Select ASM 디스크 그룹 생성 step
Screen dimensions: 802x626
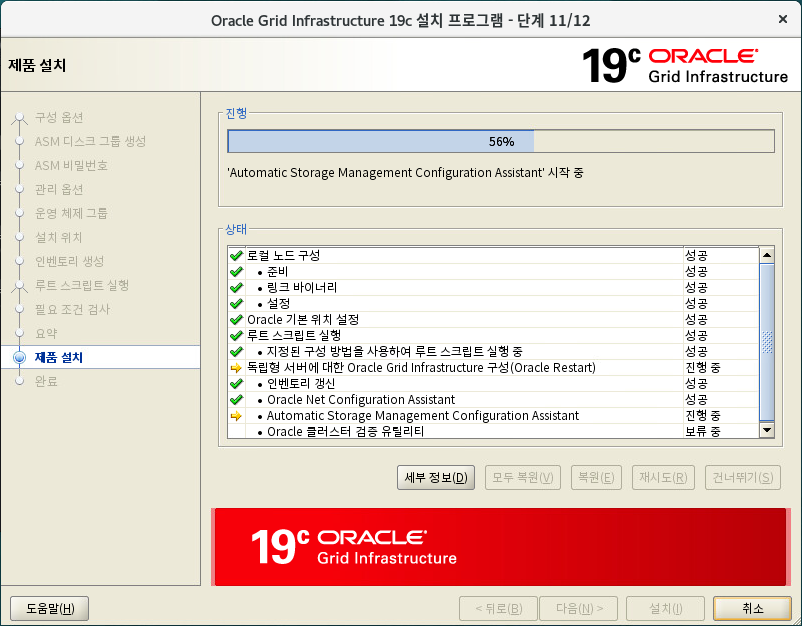[90, 141]
